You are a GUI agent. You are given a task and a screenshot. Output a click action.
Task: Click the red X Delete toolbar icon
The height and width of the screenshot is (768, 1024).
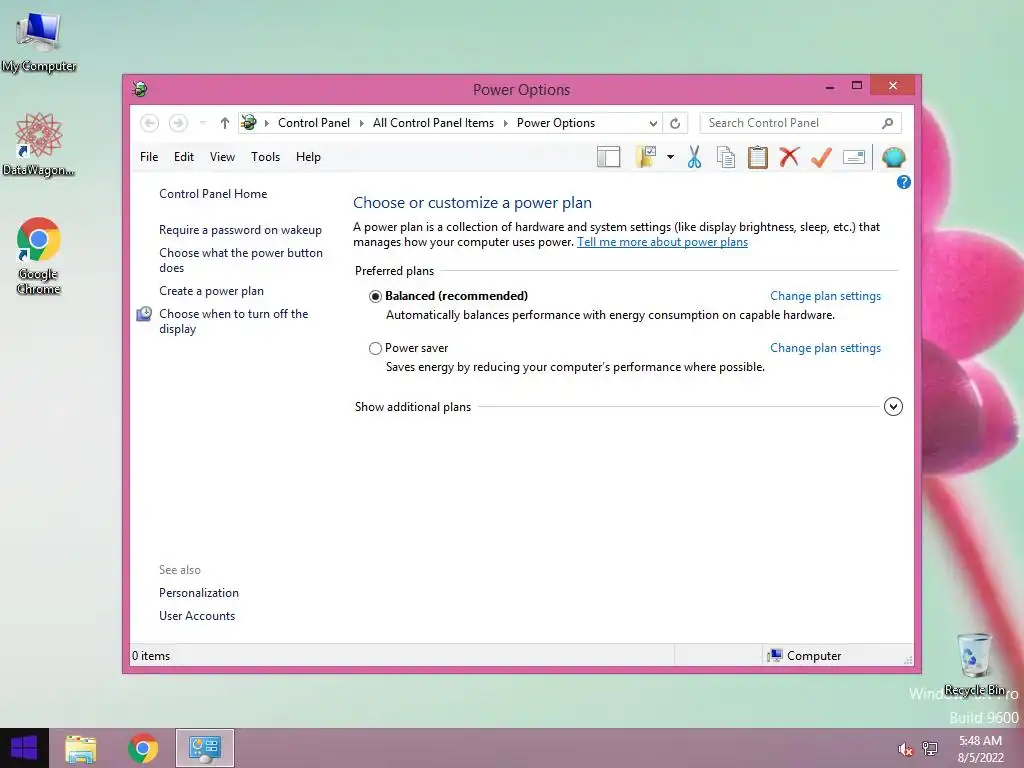tap(789, 157)
